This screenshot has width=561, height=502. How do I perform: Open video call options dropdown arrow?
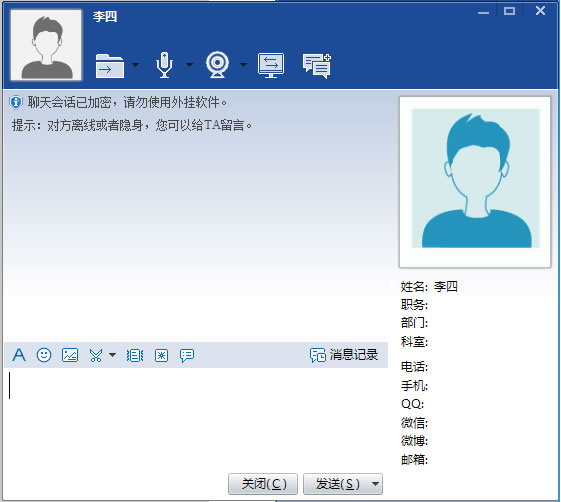243,65
